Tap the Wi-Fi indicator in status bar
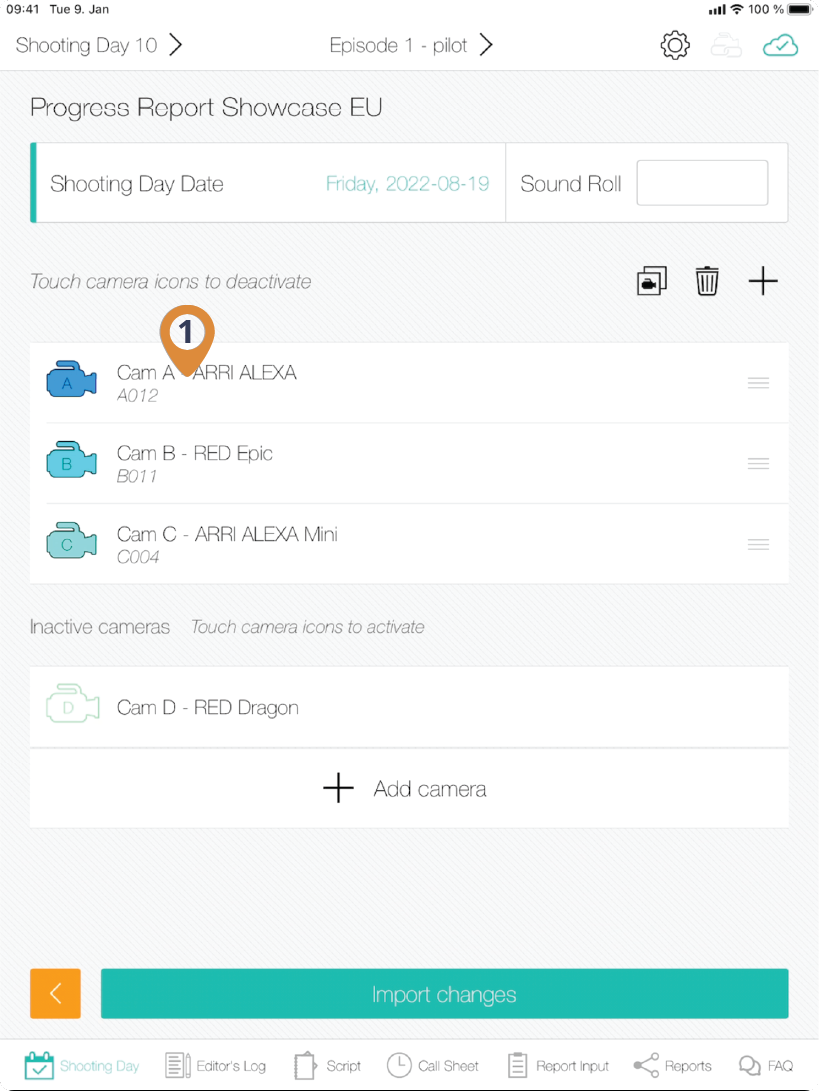Image resolution: width=819 pixels, height=1091 pixels. click(737, 10)
